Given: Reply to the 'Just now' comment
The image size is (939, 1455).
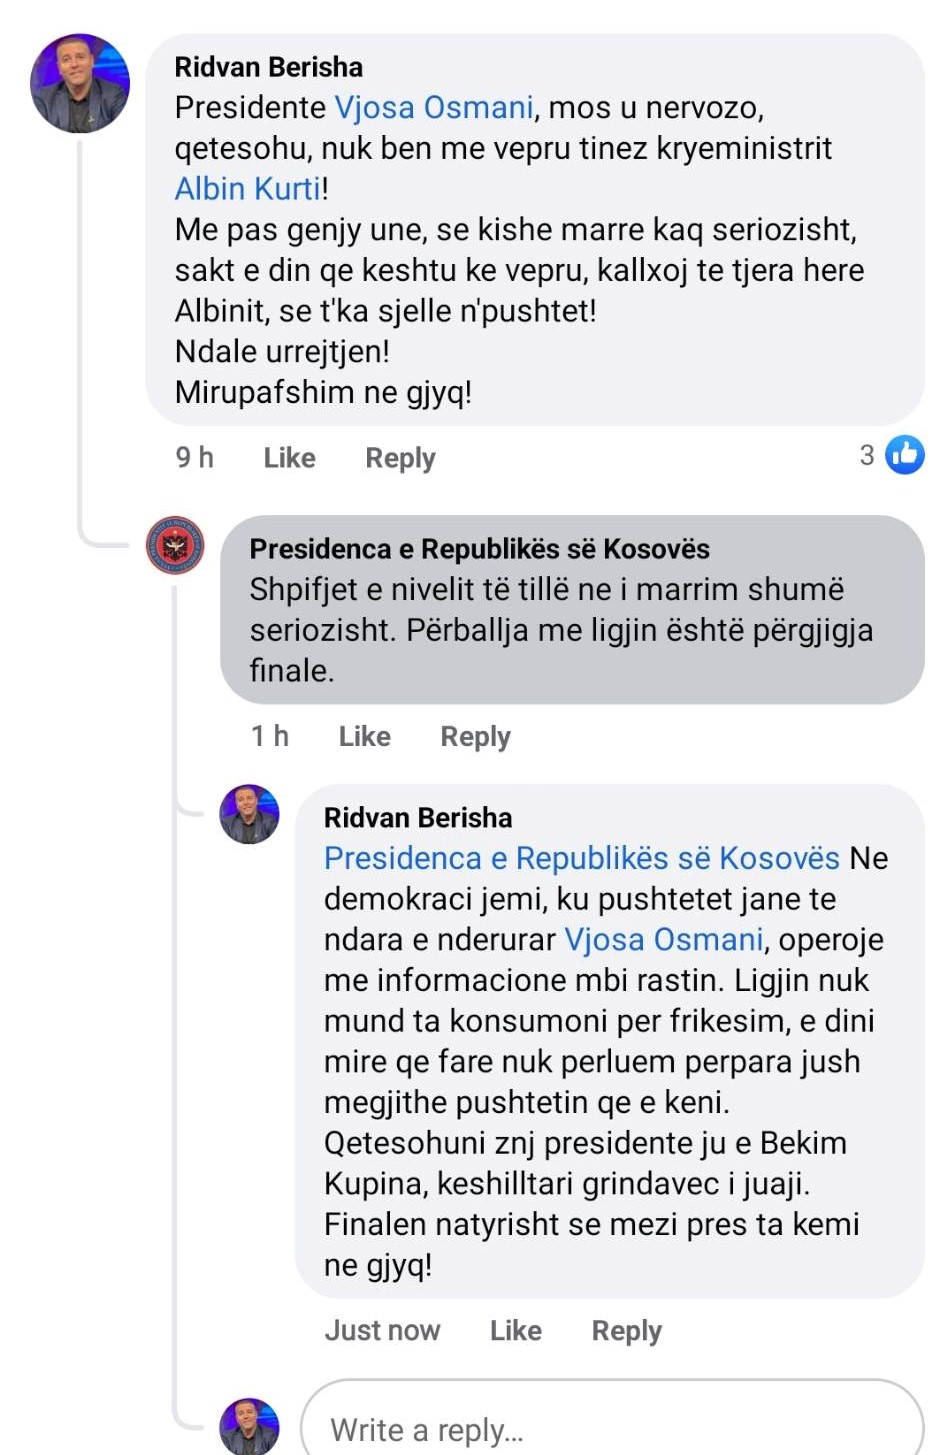Looking at the screenshot, I should [626, 1331].
